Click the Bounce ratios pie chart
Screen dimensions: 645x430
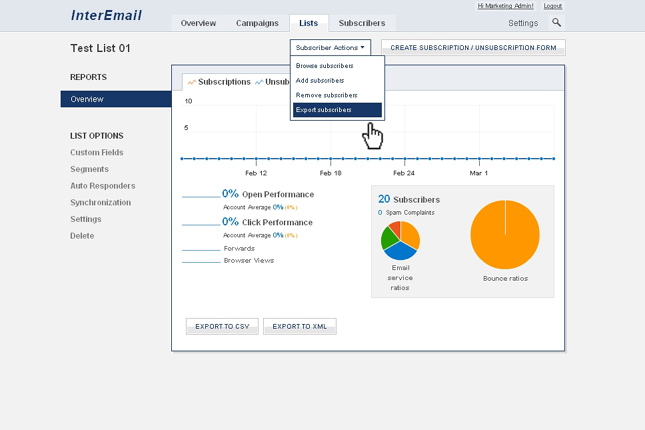click(505, 235)
